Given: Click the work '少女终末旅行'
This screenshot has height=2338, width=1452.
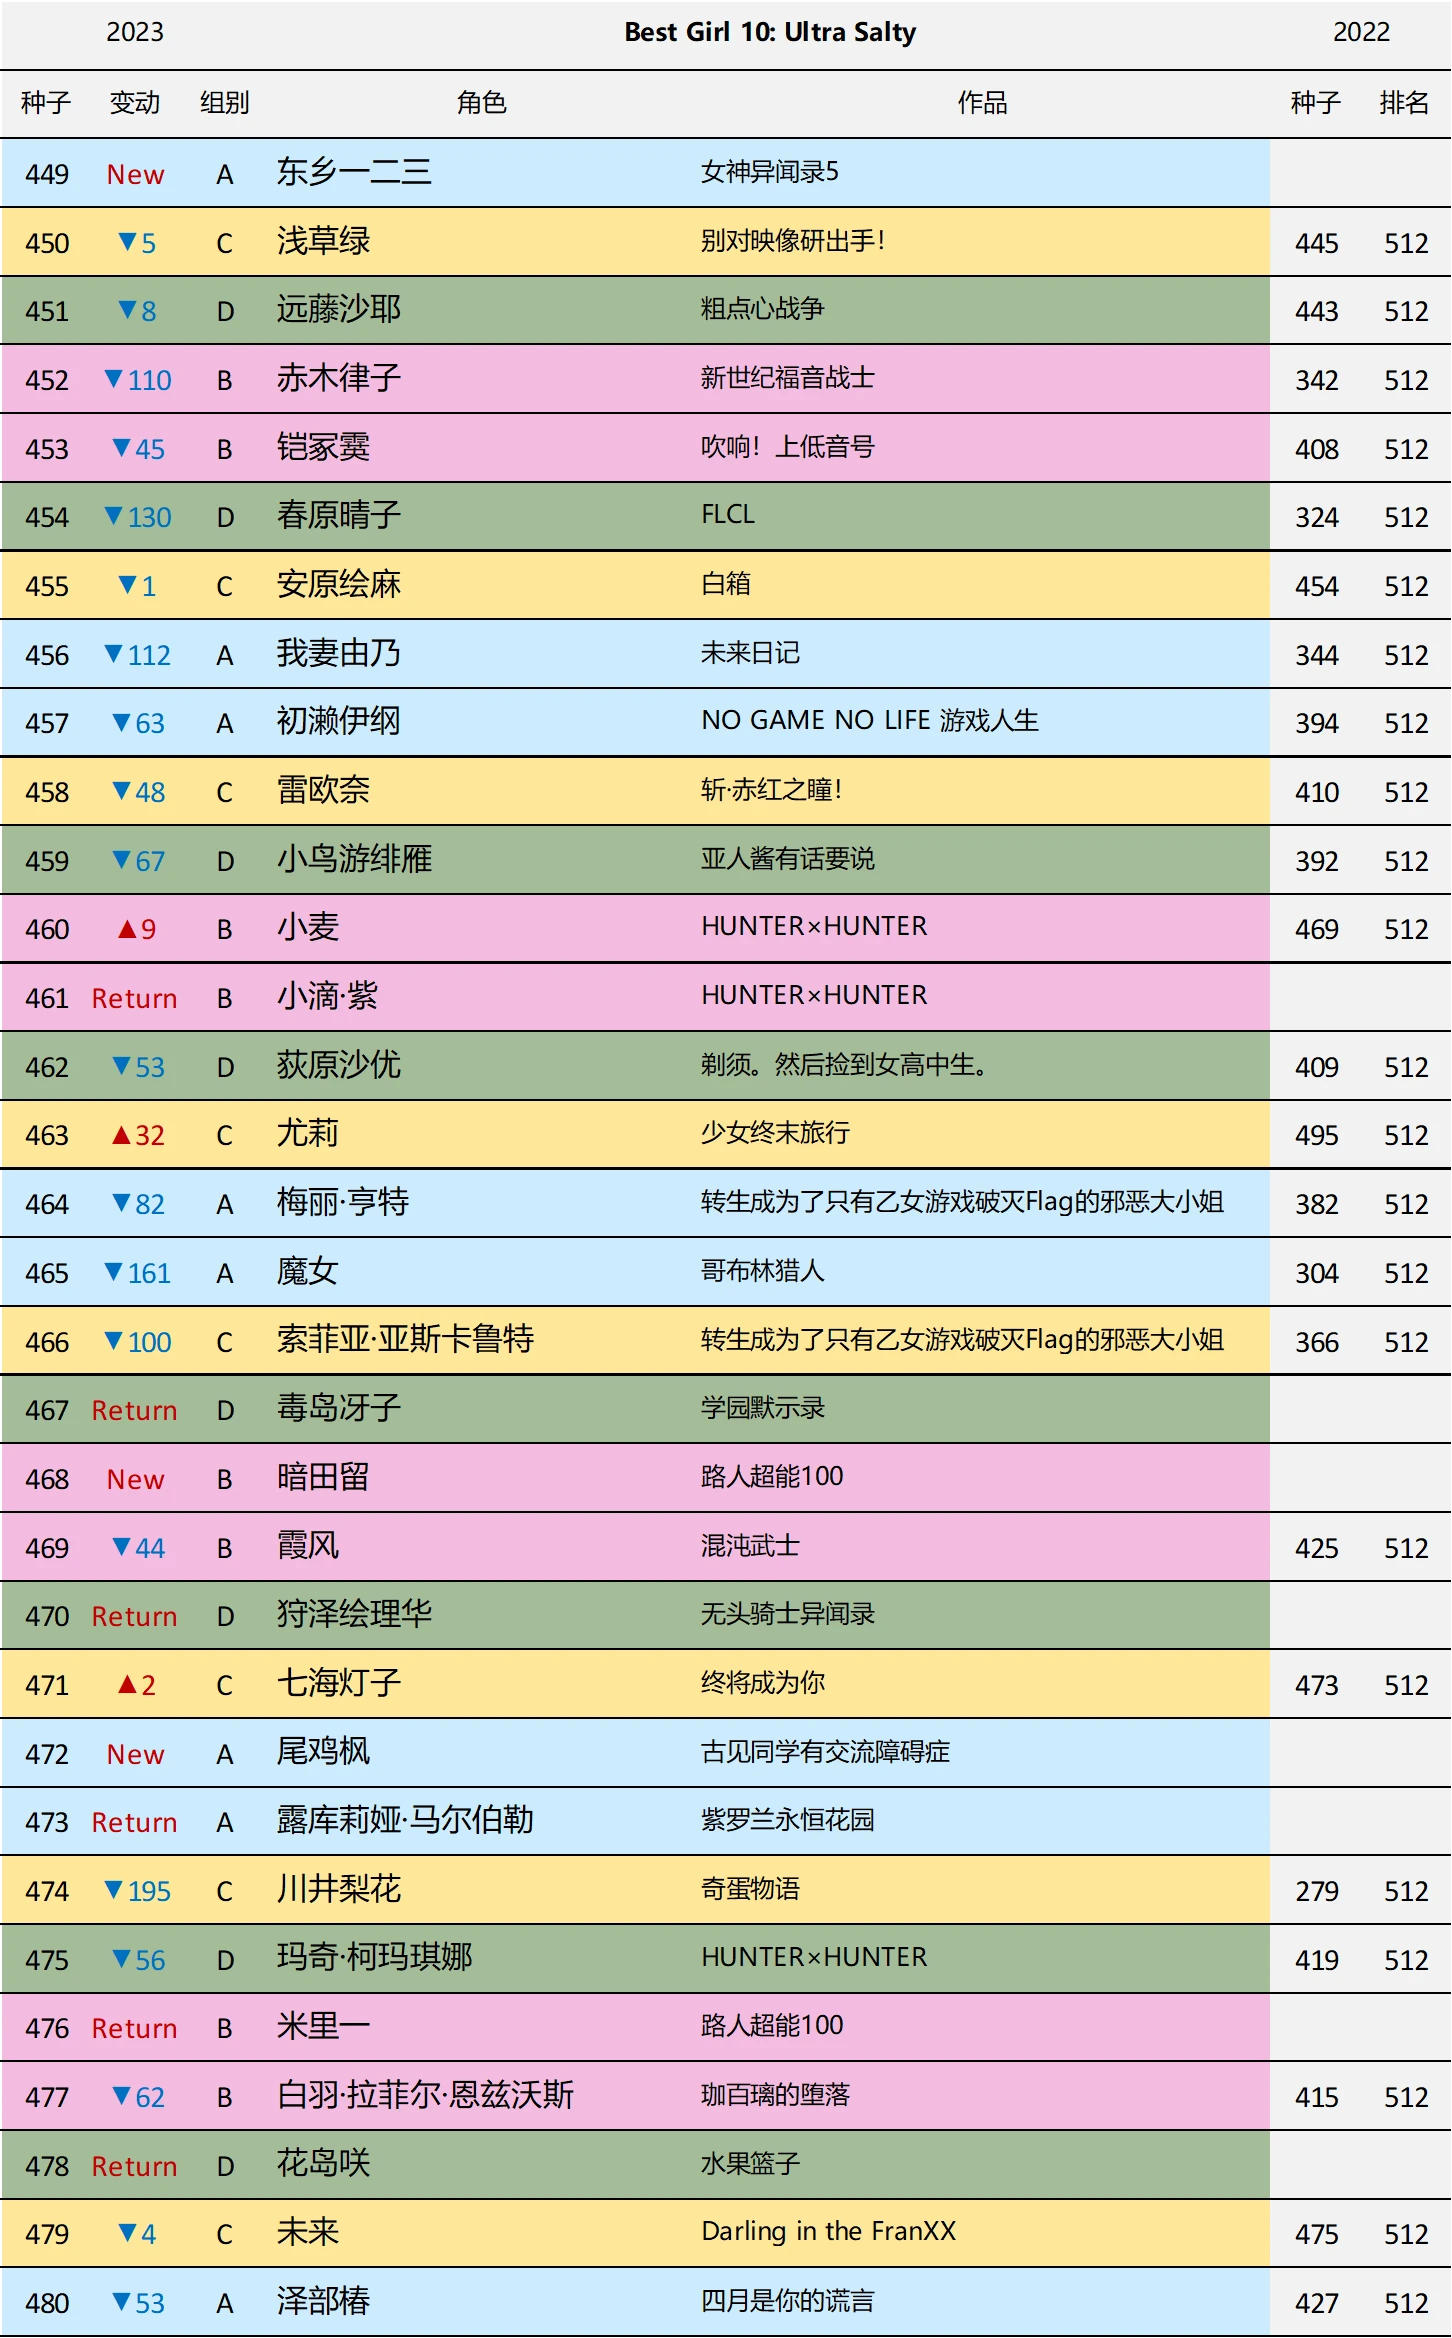Looking at the screenshot, I should click(x=775, y=1133).
